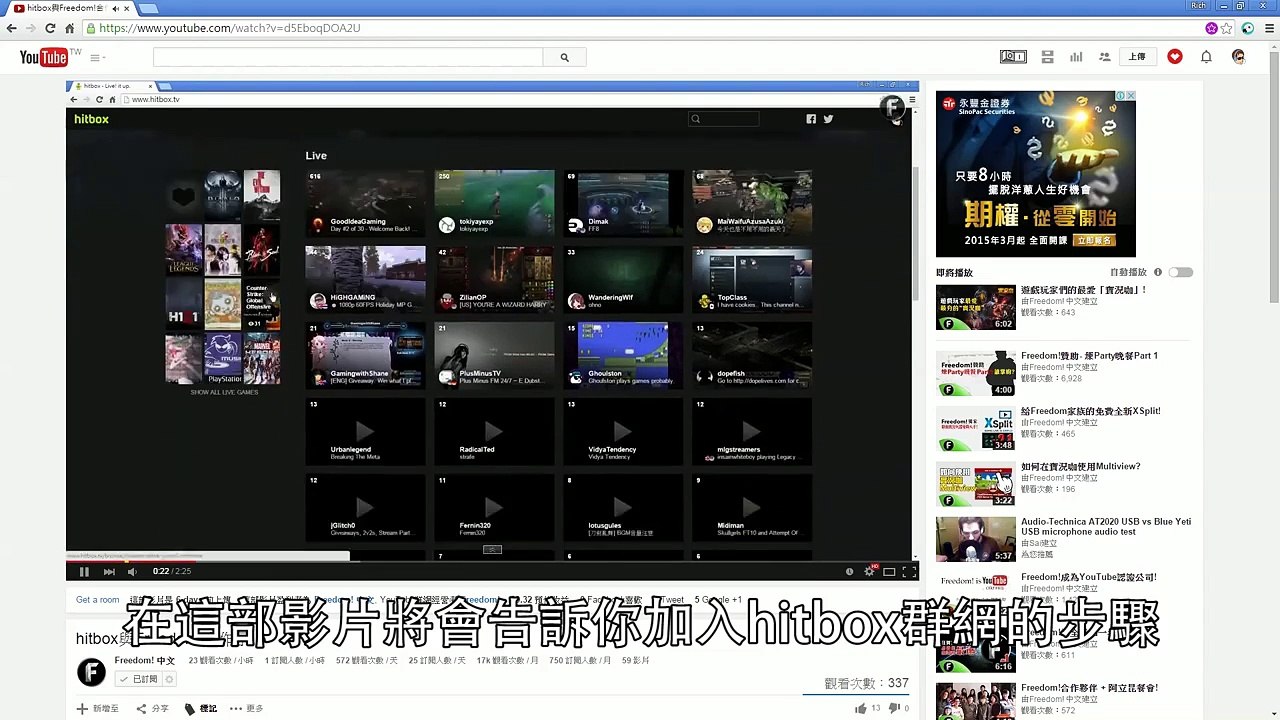The image size is (1280, 720).
Task: Open video 遊戲玩家們的最愛「實況咖」
Action: (1083, 289)
